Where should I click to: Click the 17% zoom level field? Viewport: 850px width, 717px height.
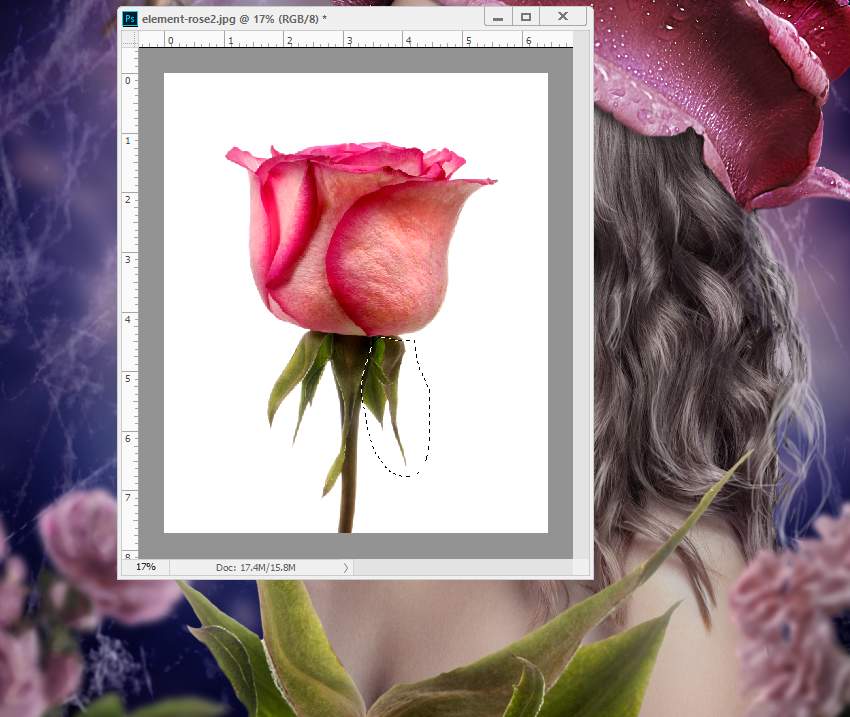tap(146, 567)
